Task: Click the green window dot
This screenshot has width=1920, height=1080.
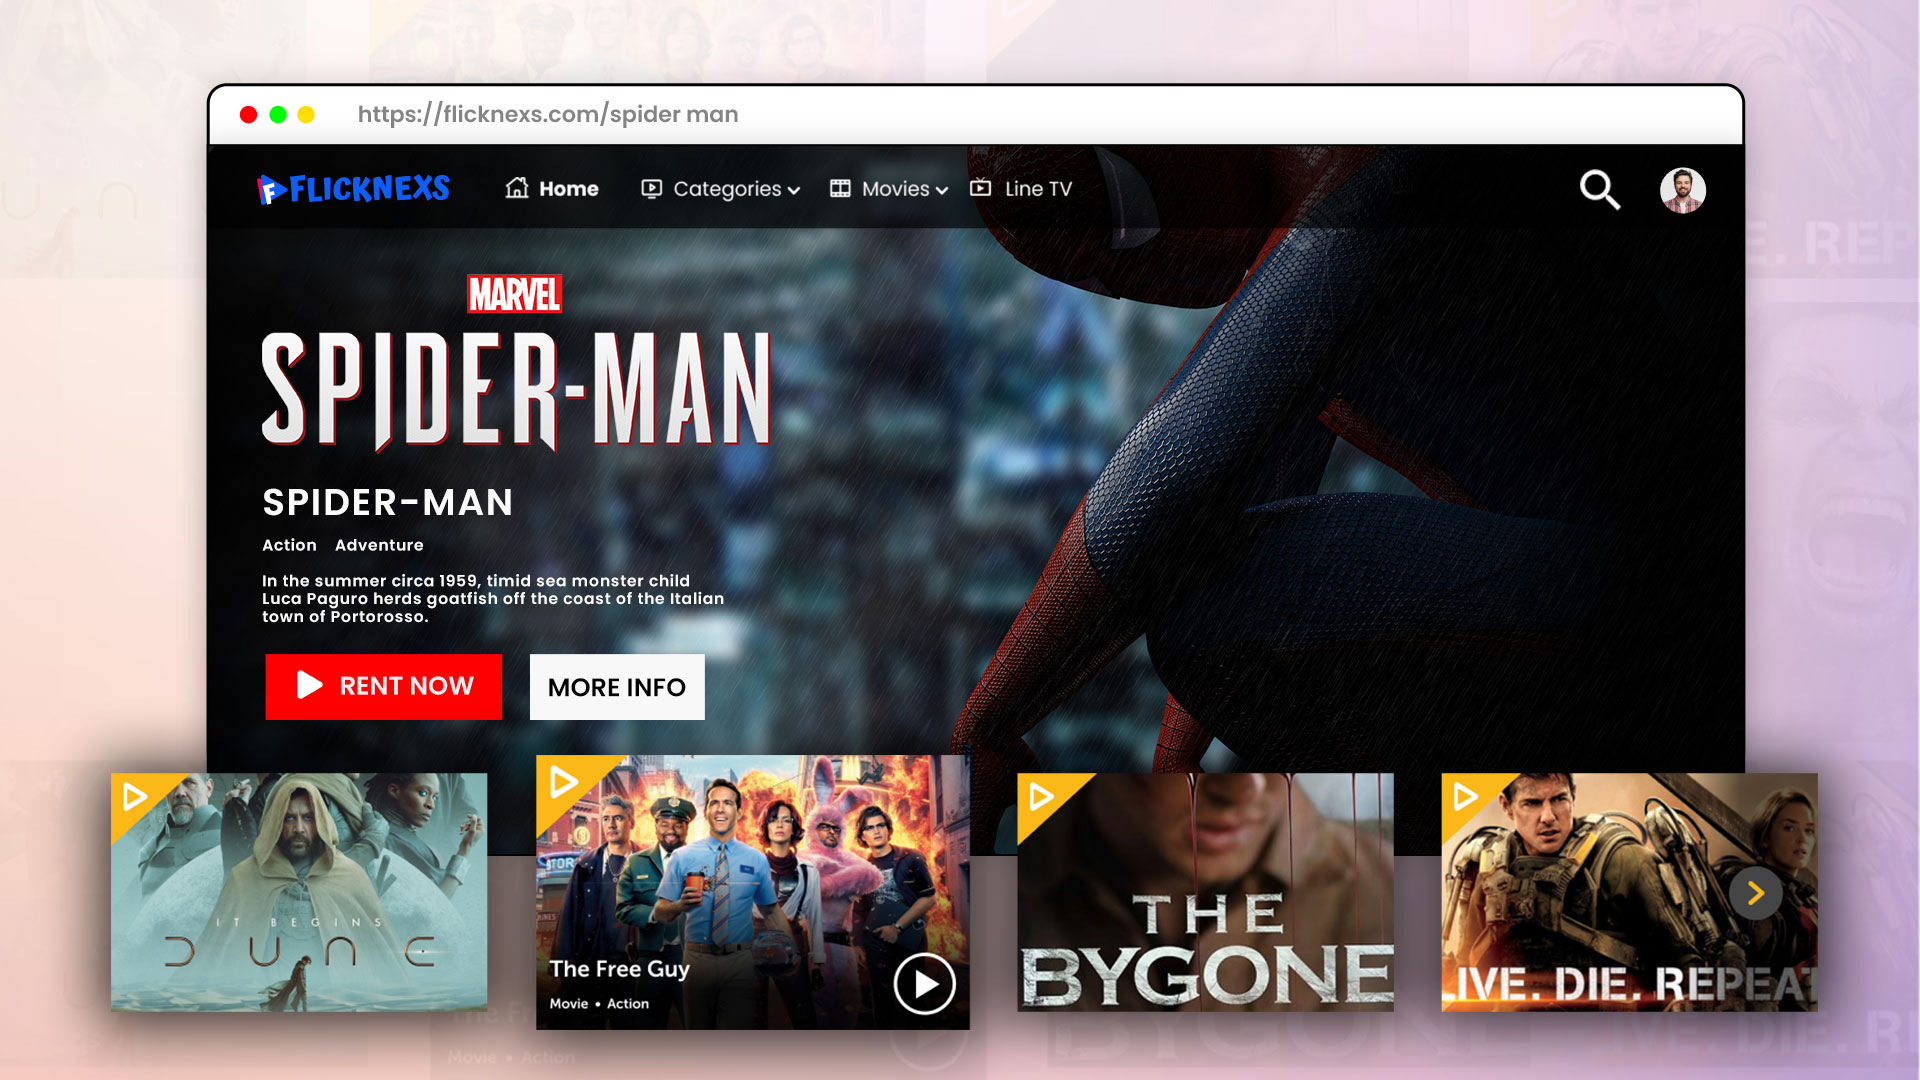Action: [x=278, y=115]
